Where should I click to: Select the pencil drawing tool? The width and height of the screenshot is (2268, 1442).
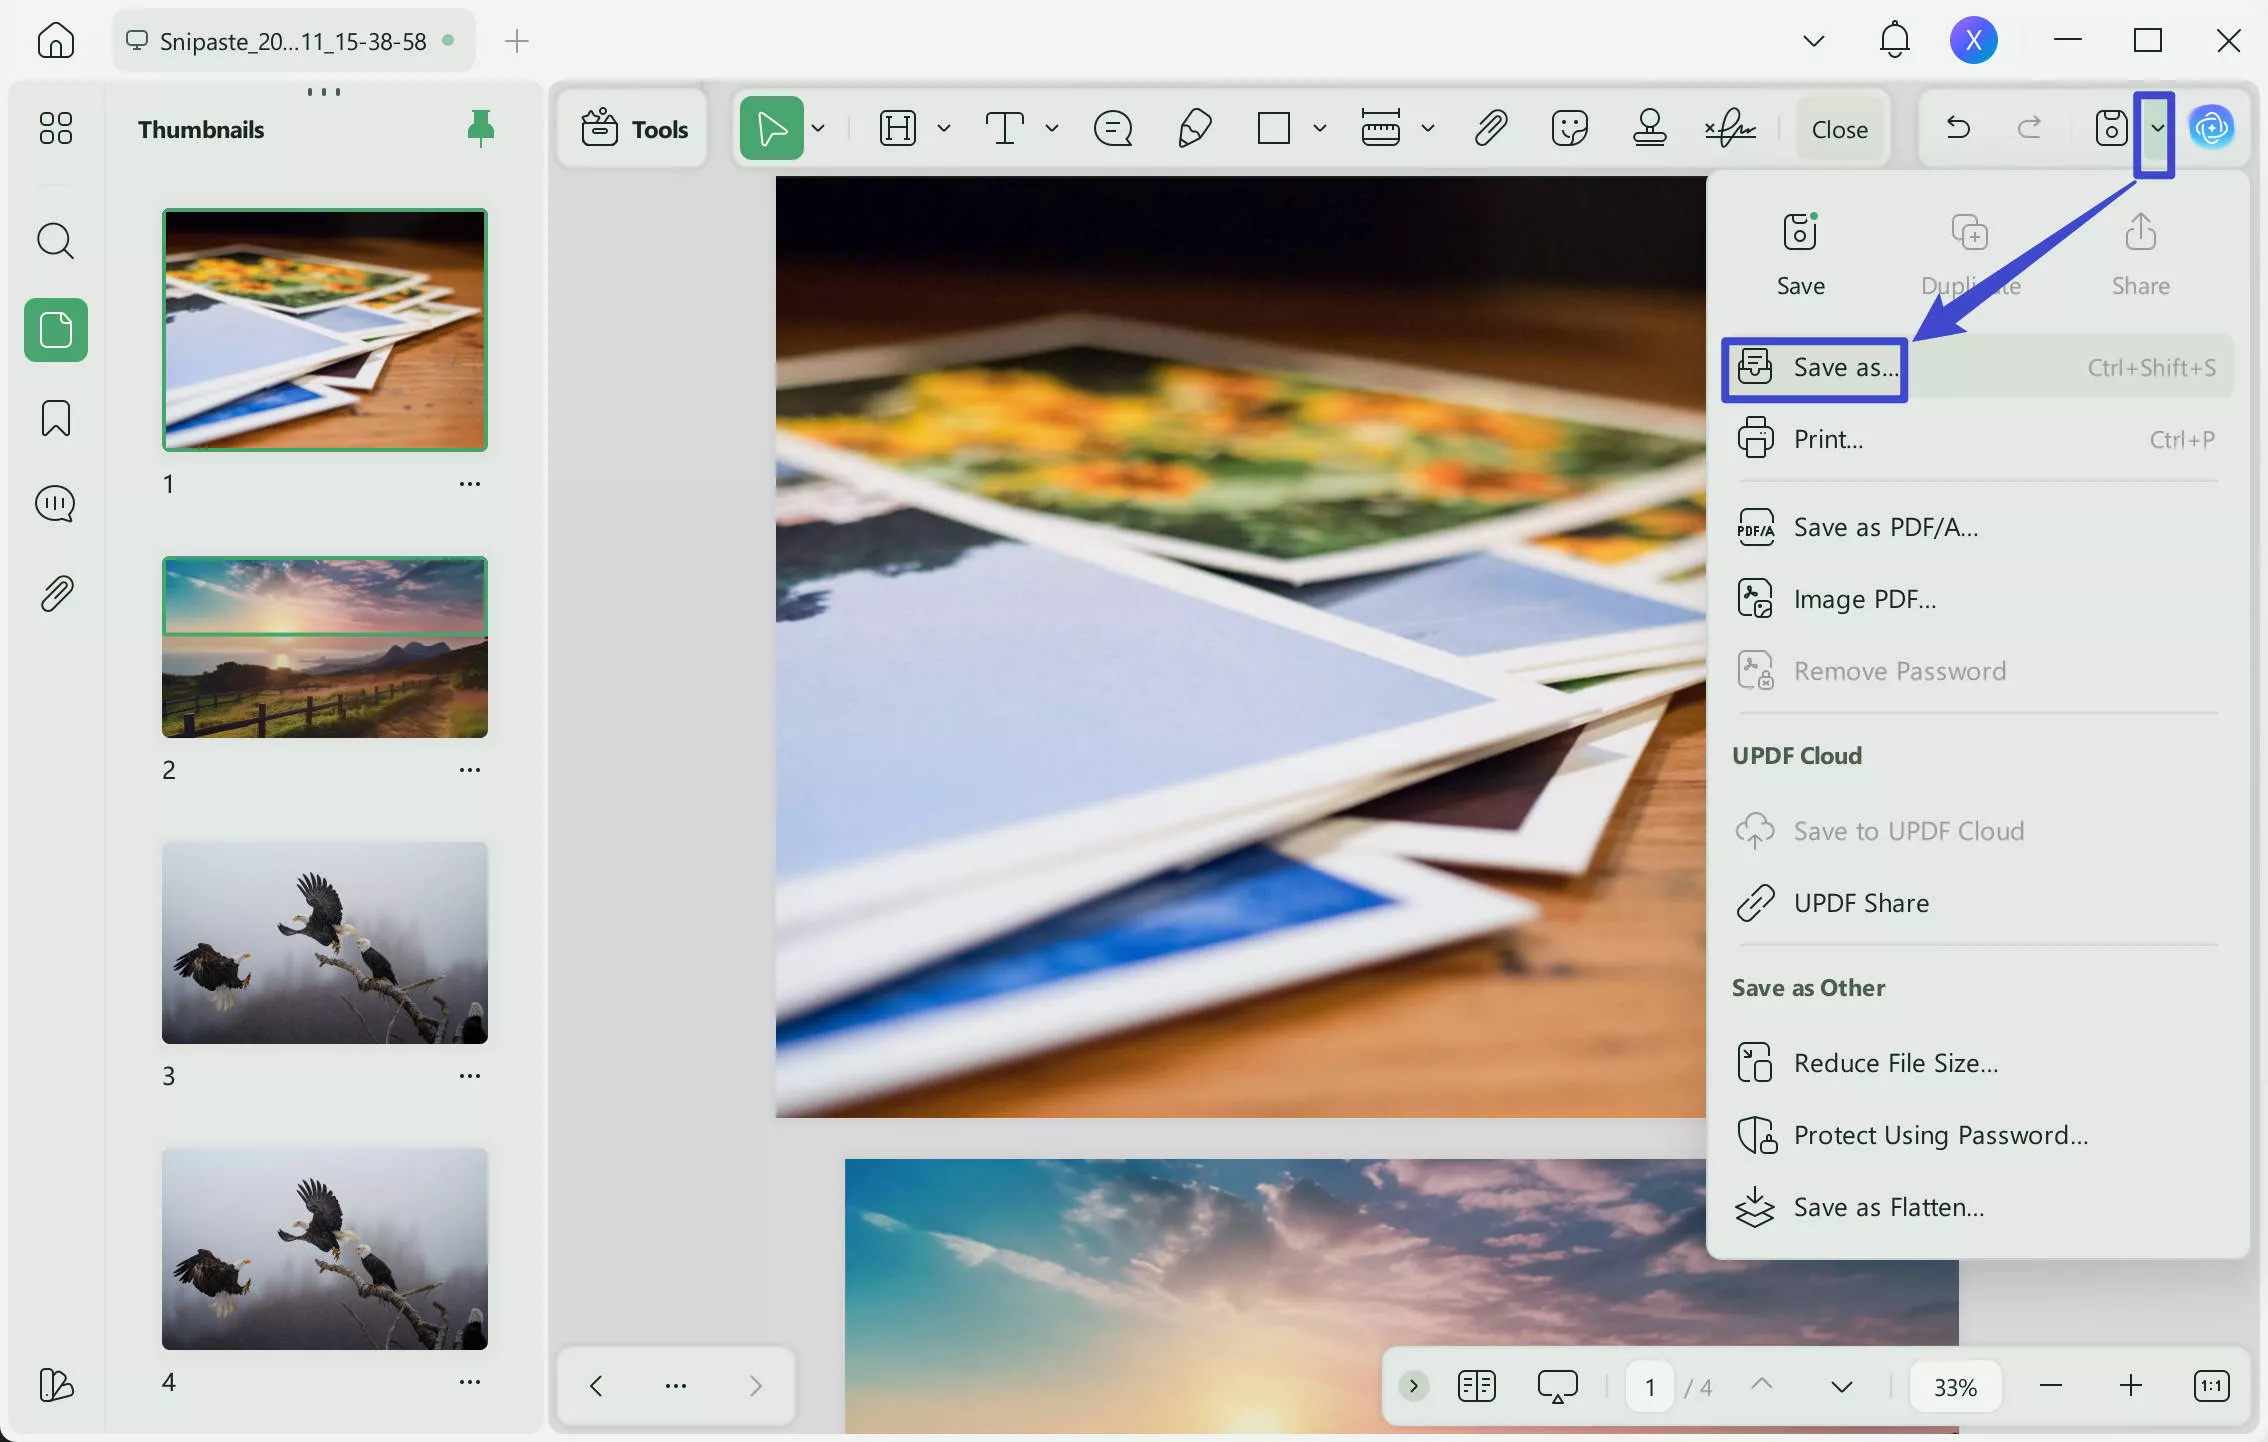1194,128
